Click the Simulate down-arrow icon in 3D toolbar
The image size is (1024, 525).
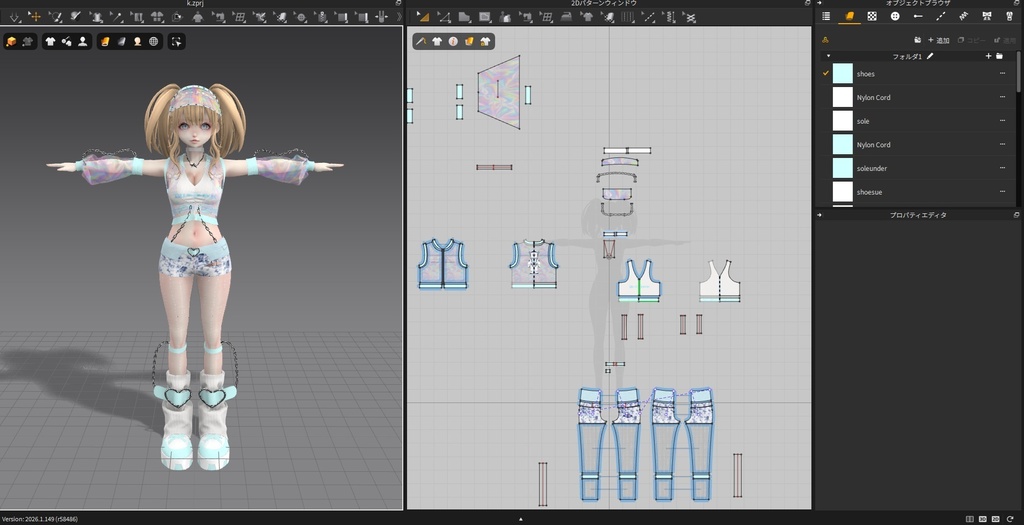(x=14, y=17)
